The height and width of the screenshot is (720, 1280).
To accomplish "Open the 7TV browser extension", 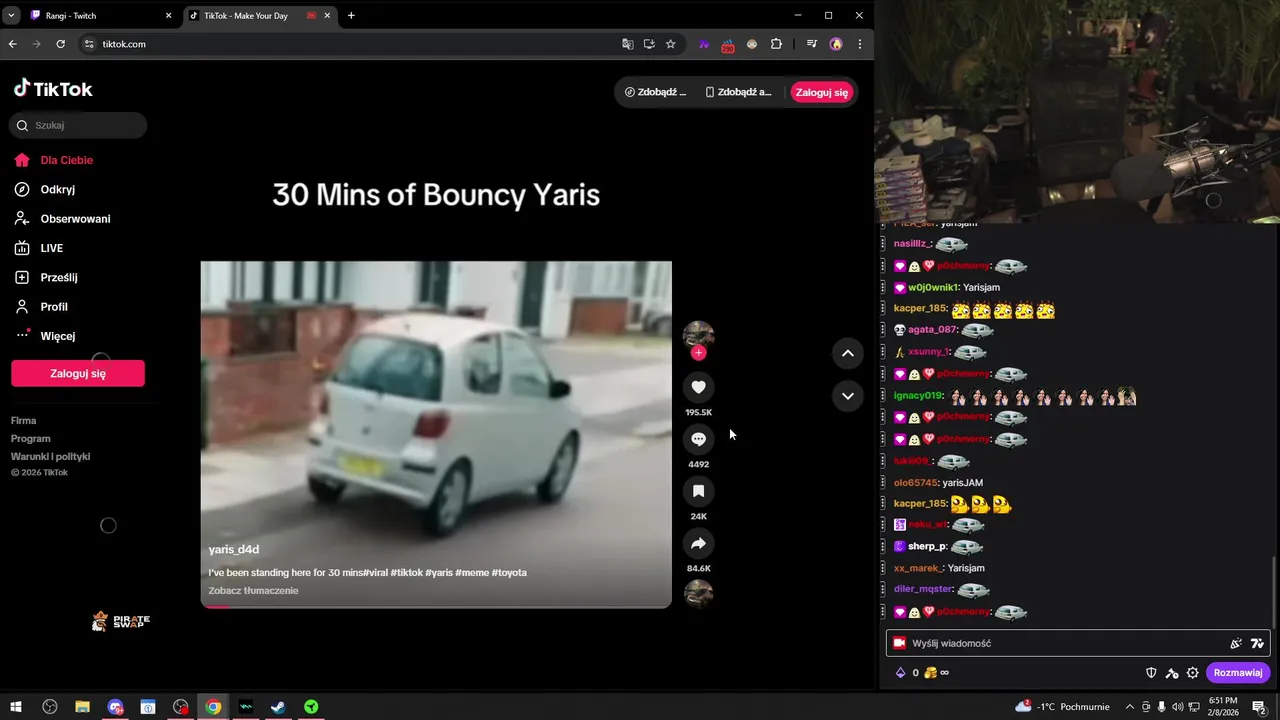I will tap(704, 44).
